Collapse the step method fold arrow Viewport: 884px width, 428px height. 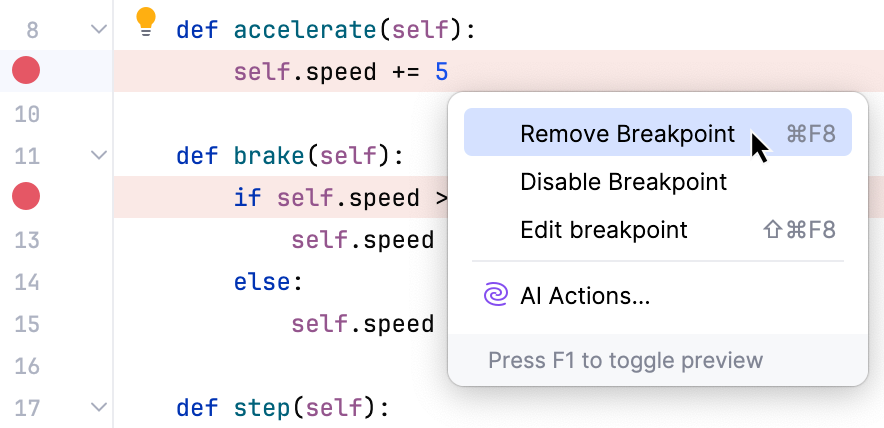pos(98,408)
